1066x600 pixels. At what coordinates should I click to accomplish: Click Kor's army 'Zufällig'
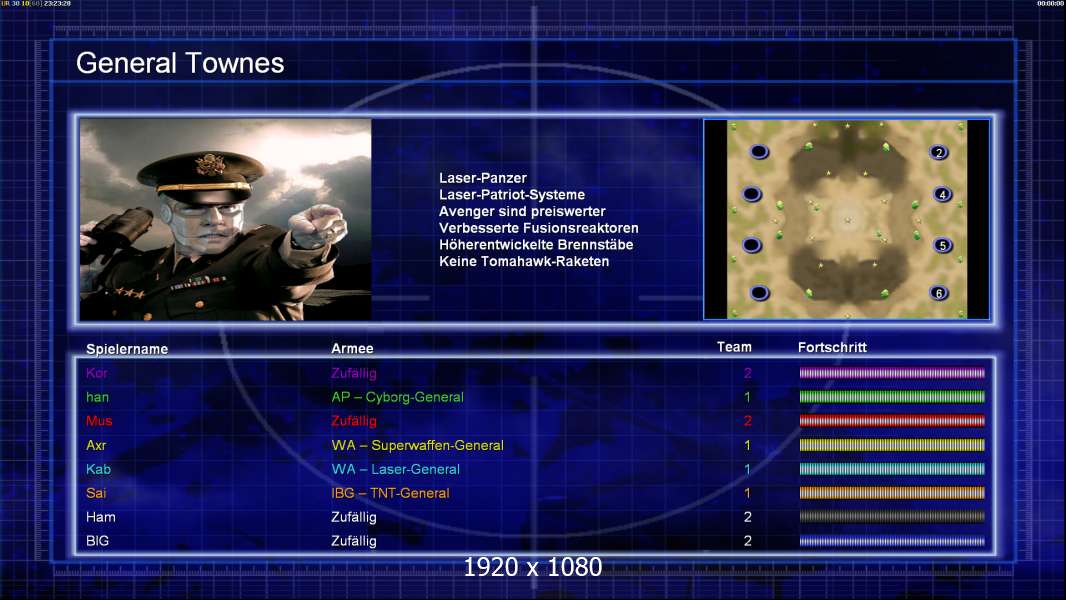tap(354, 373)
